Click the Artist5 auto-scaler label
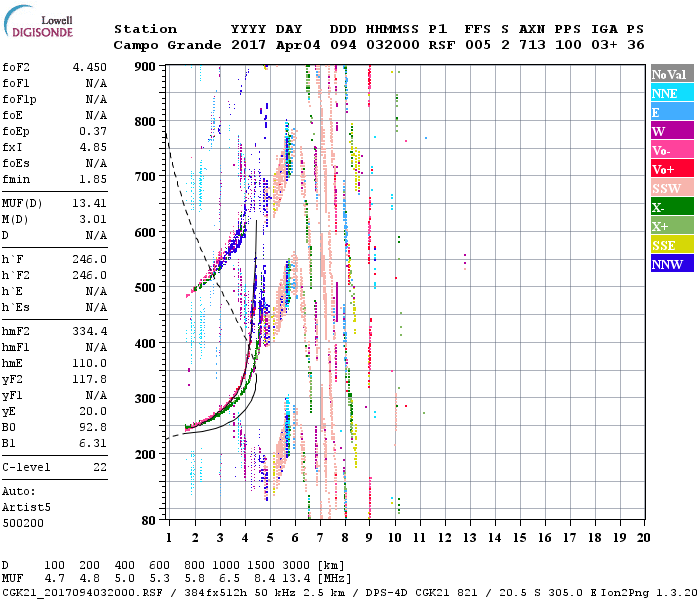The width and height of the screenshot is (700, 600). (26, 508)
